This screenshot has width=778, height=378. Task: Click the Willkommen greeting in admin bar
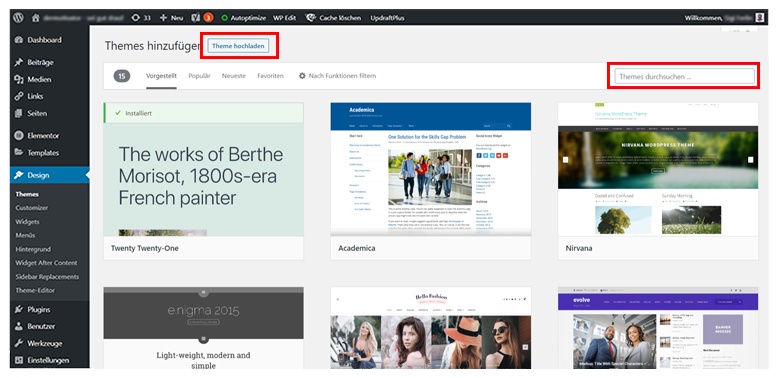point(704,17)
